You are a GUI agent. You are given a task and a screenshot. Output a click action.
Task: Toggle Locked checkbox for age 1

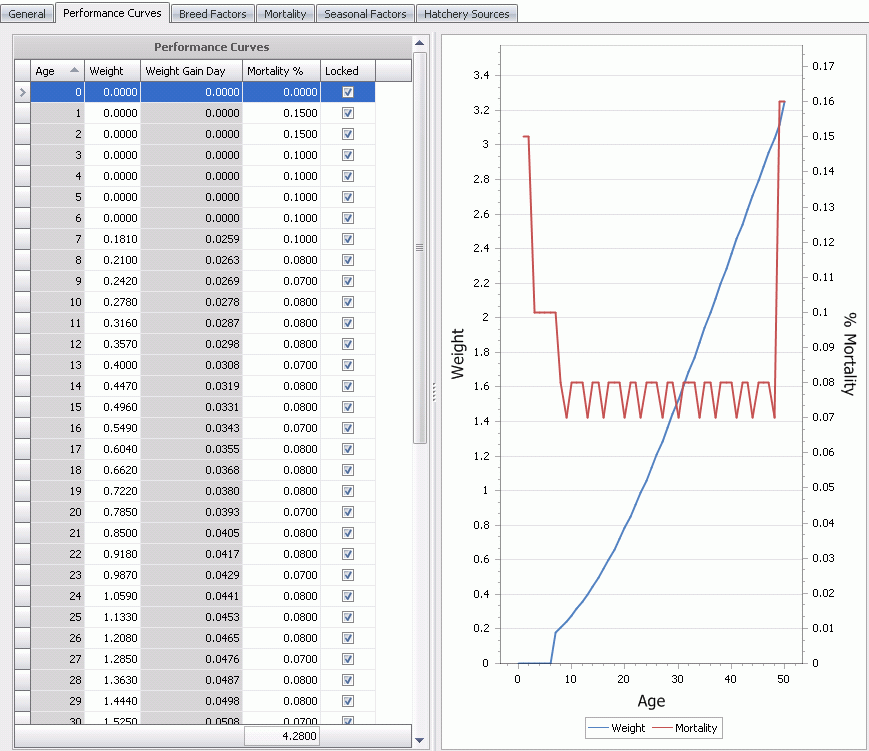point(348,113)
